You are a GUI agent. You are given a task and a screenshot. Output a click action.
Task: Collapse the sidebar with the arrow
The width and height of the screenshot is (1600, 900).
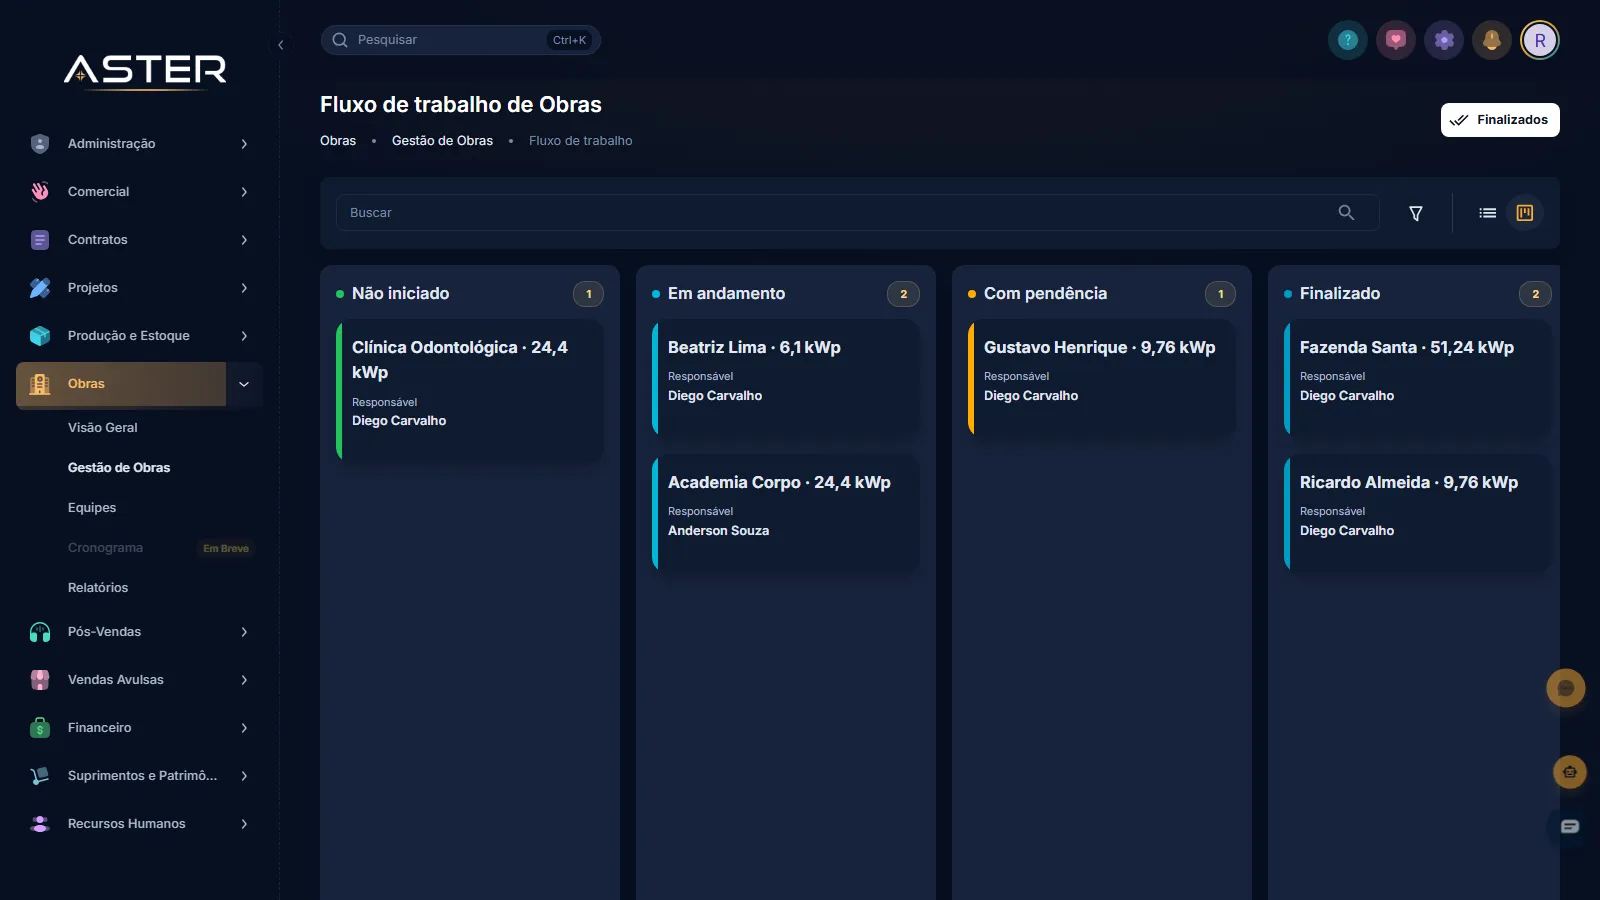click(281, 45)
